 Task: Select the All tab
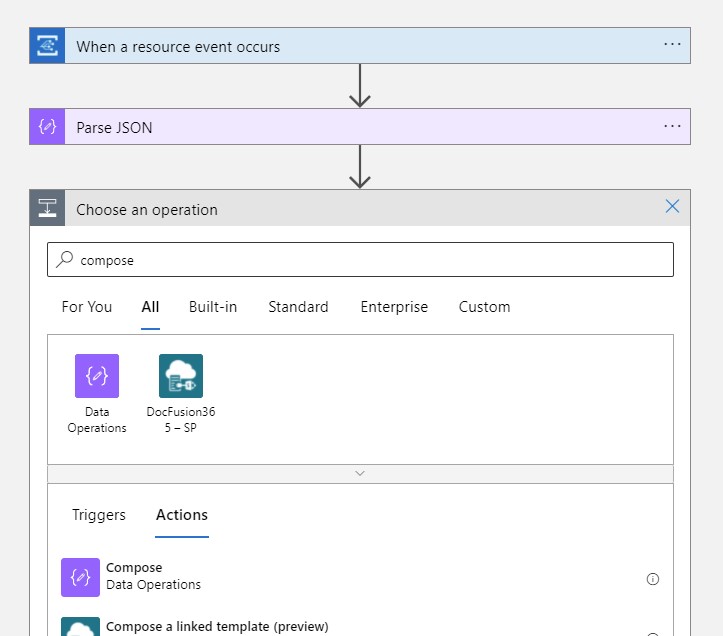click(x=150, y=307)
